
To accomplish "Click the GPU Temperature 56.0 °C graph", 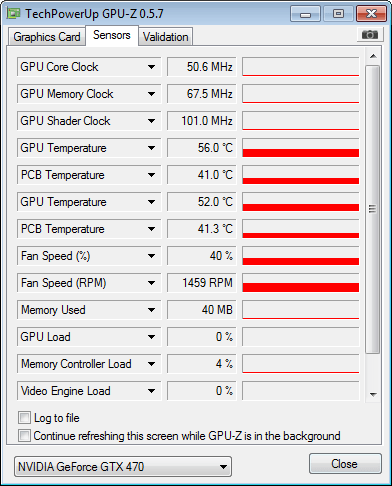I will point(301,148).
